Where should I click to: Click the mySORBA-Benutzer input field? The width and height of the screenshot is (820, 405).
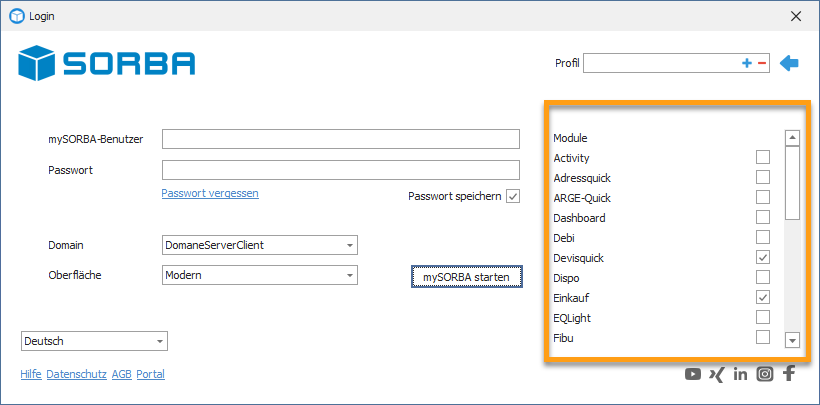click(x=341, y=139)
